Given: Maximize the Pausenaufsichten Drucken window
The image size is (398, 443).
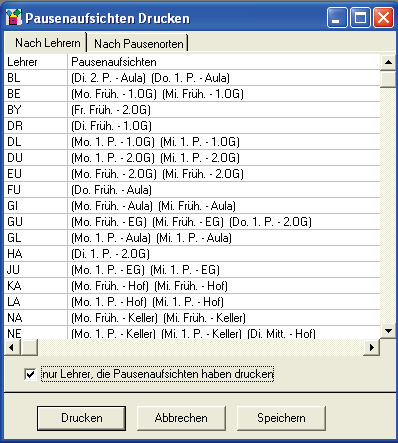Looking at the screenshot, I should tap(360, 18).
